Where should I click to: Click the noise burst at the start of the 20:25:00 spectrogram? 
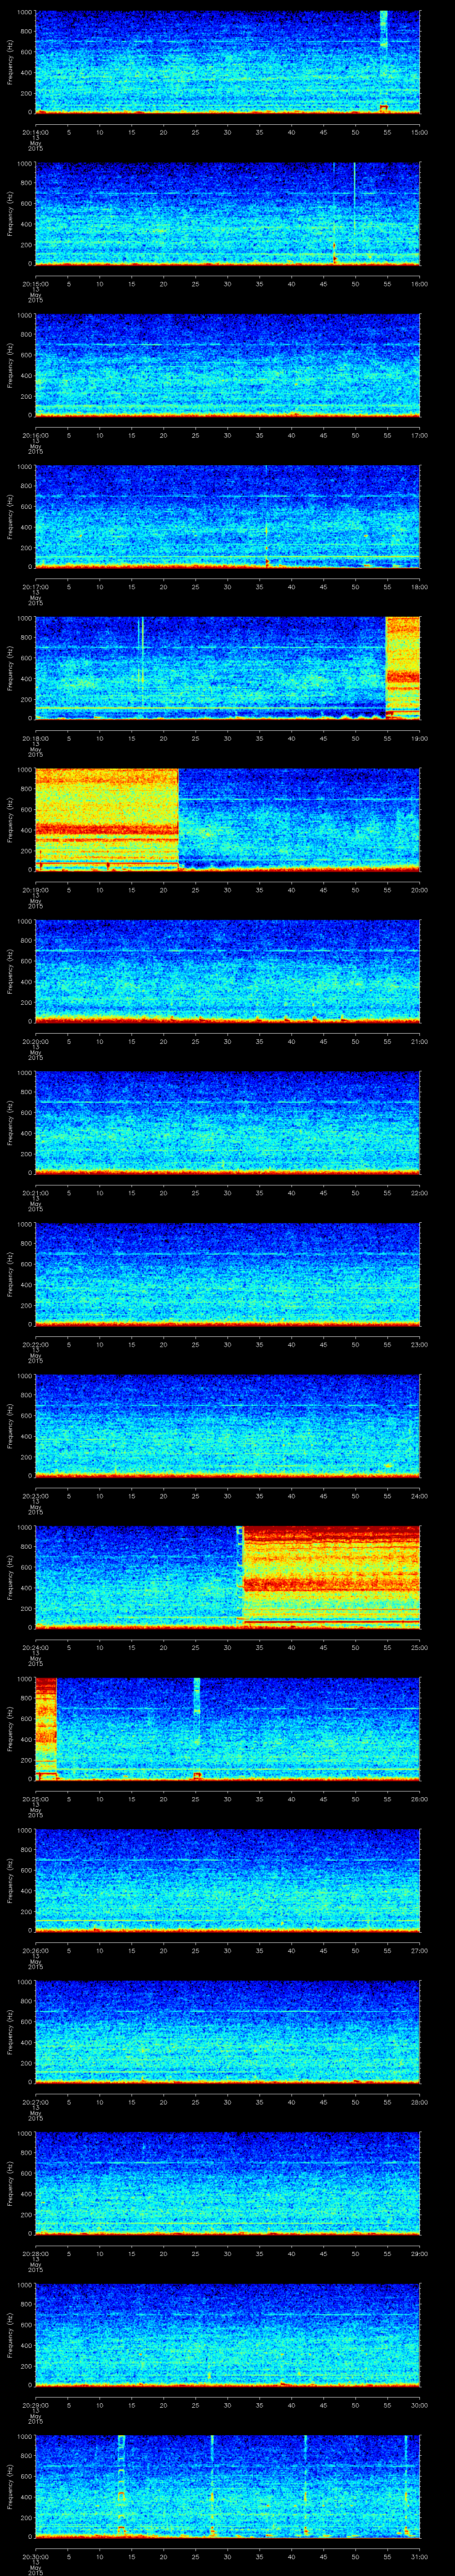coord(46,1728)
